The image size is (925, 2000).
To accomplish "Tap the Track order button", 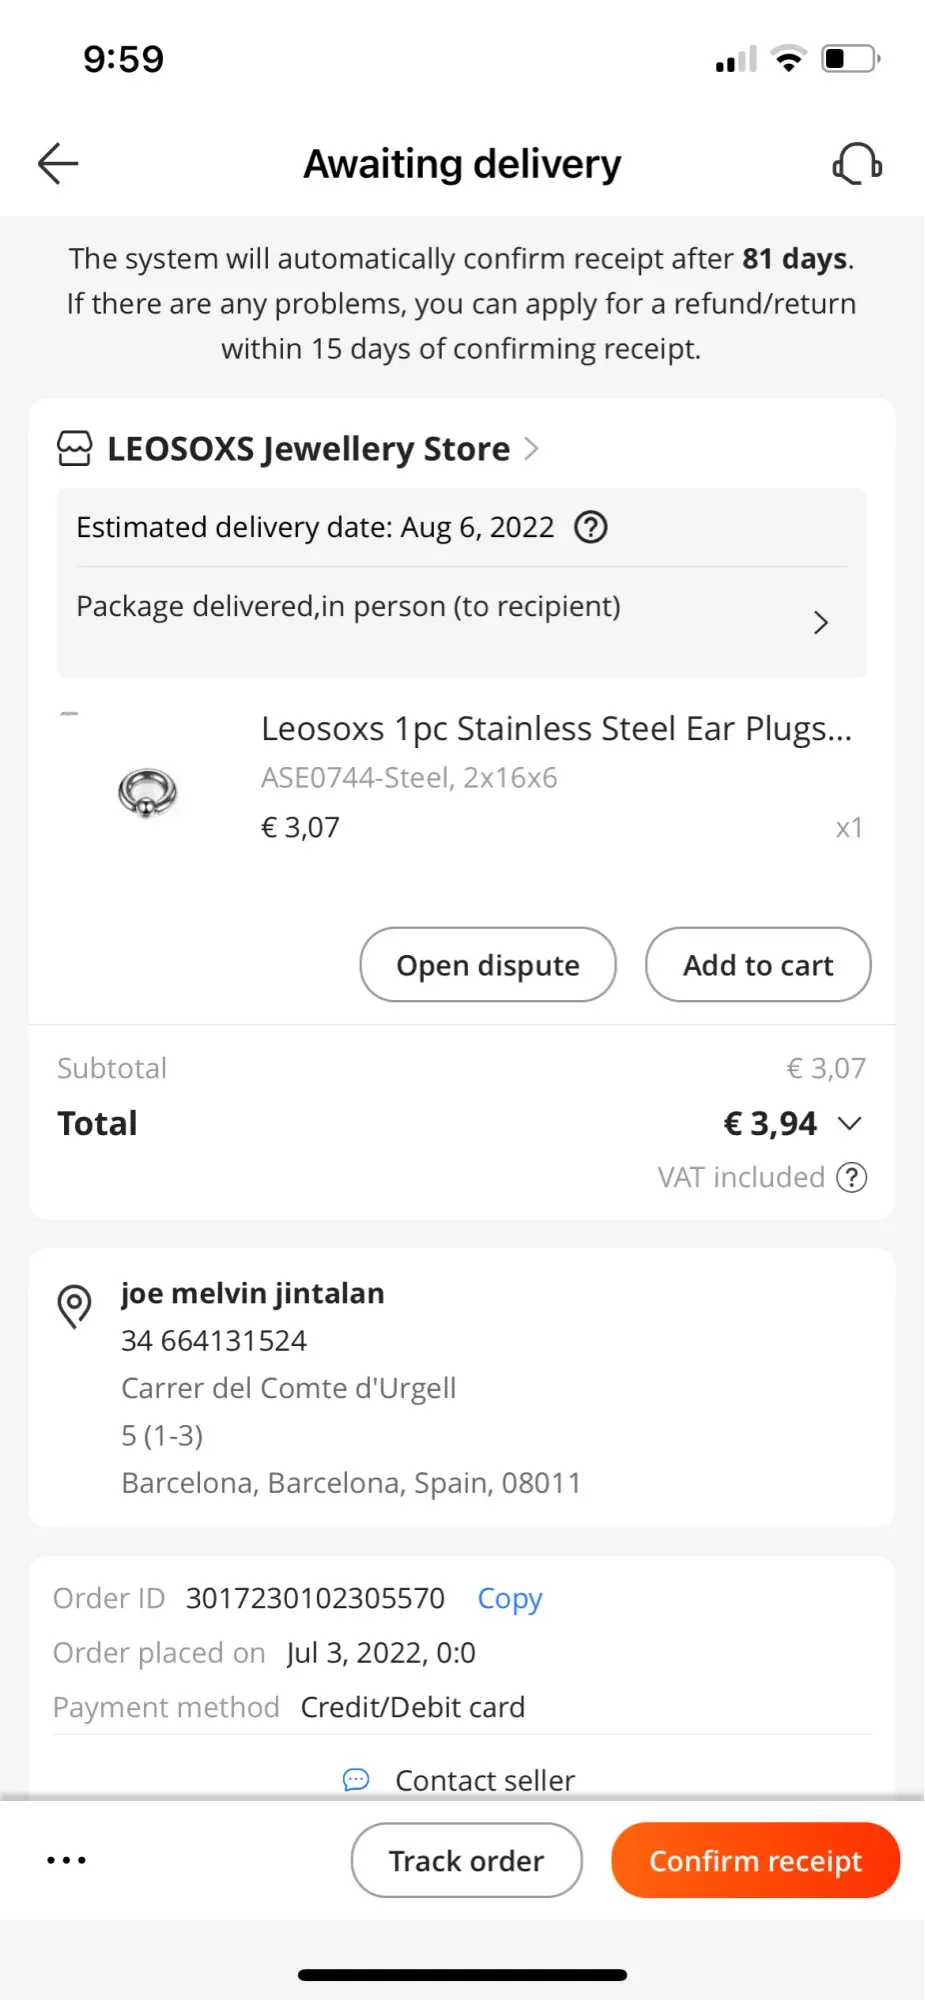I will coord(466,1860).
